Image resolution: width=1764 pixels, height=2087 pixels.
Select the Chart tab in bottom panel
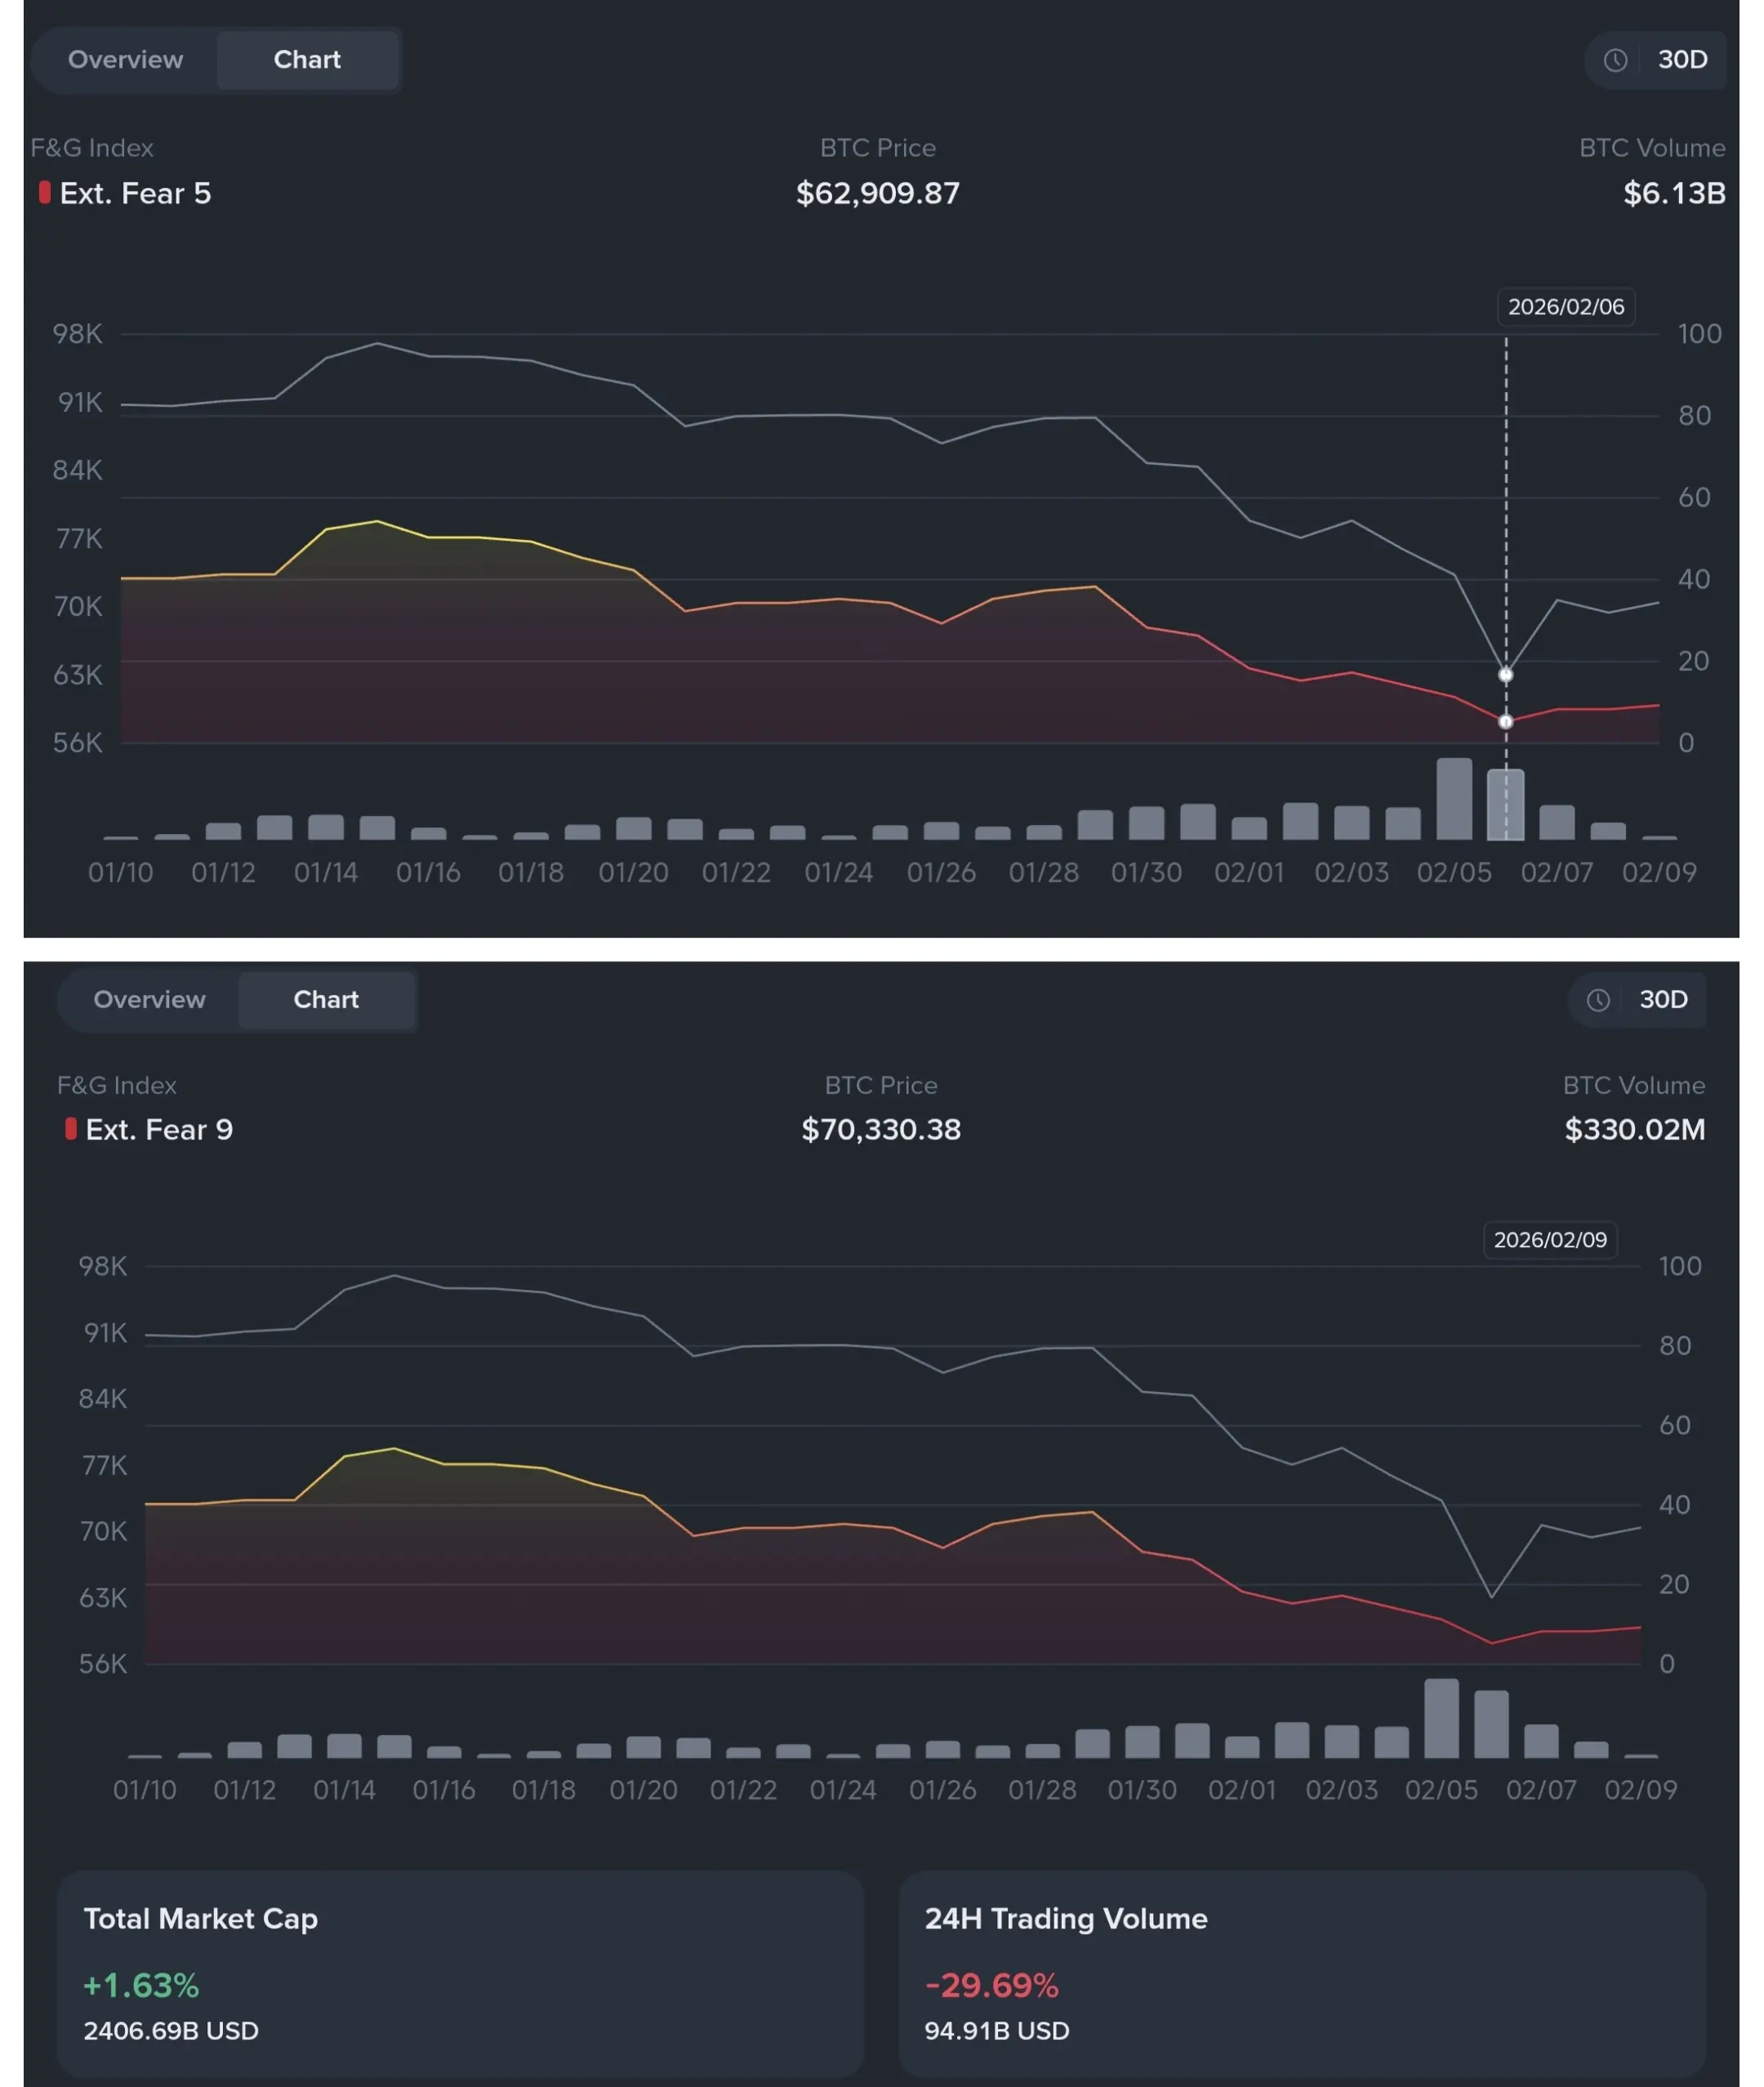326,999
